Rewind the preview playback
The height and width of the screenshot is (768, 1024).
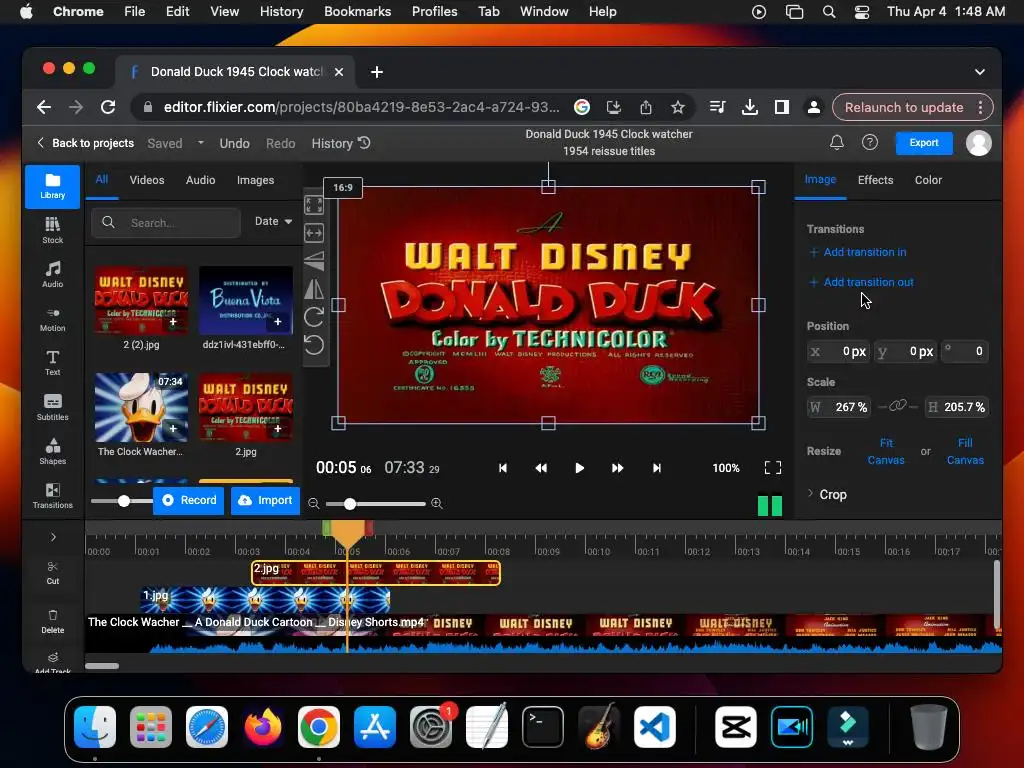click(541, 468)
